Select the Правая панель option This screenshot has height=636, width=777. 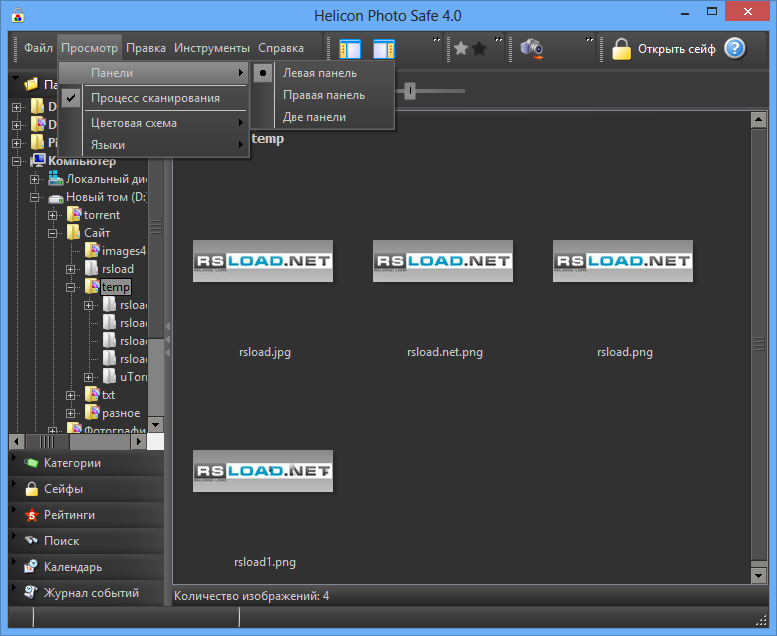[324, 95]
